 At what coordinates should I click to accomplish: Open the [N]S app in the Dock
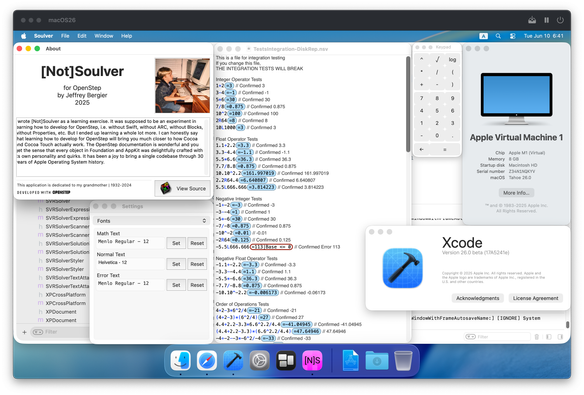click(x=312, y=360)
